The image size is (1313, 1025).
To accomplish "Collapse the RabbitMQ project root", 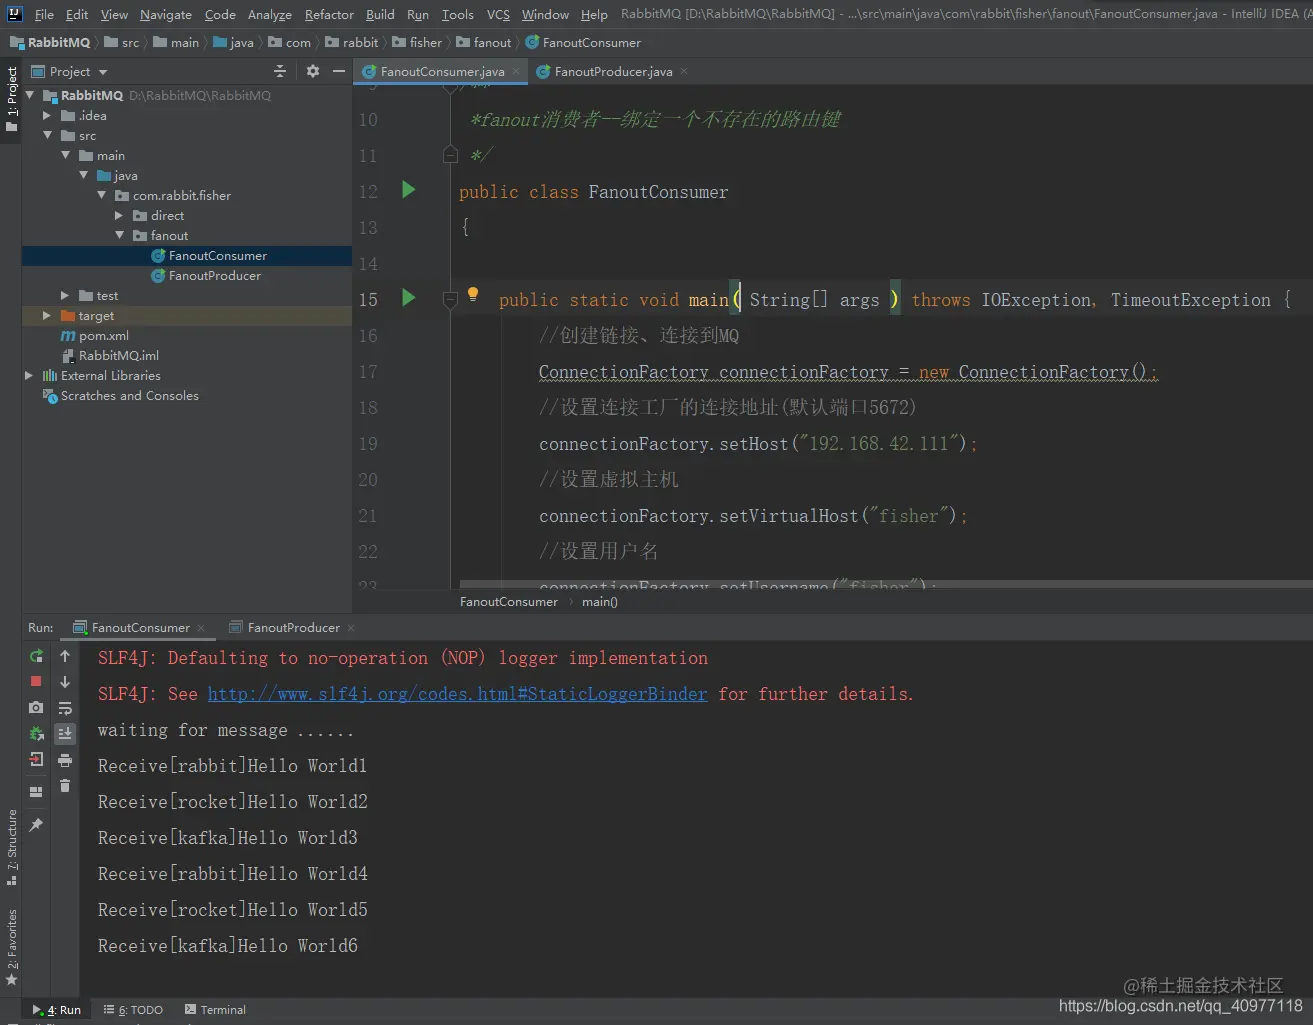I will [30, 95].
